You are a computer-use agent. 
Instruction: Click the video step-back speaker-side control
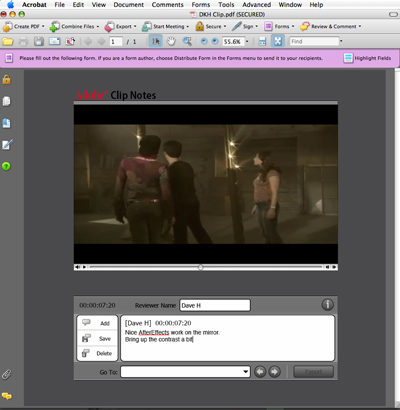pos(78,267)
